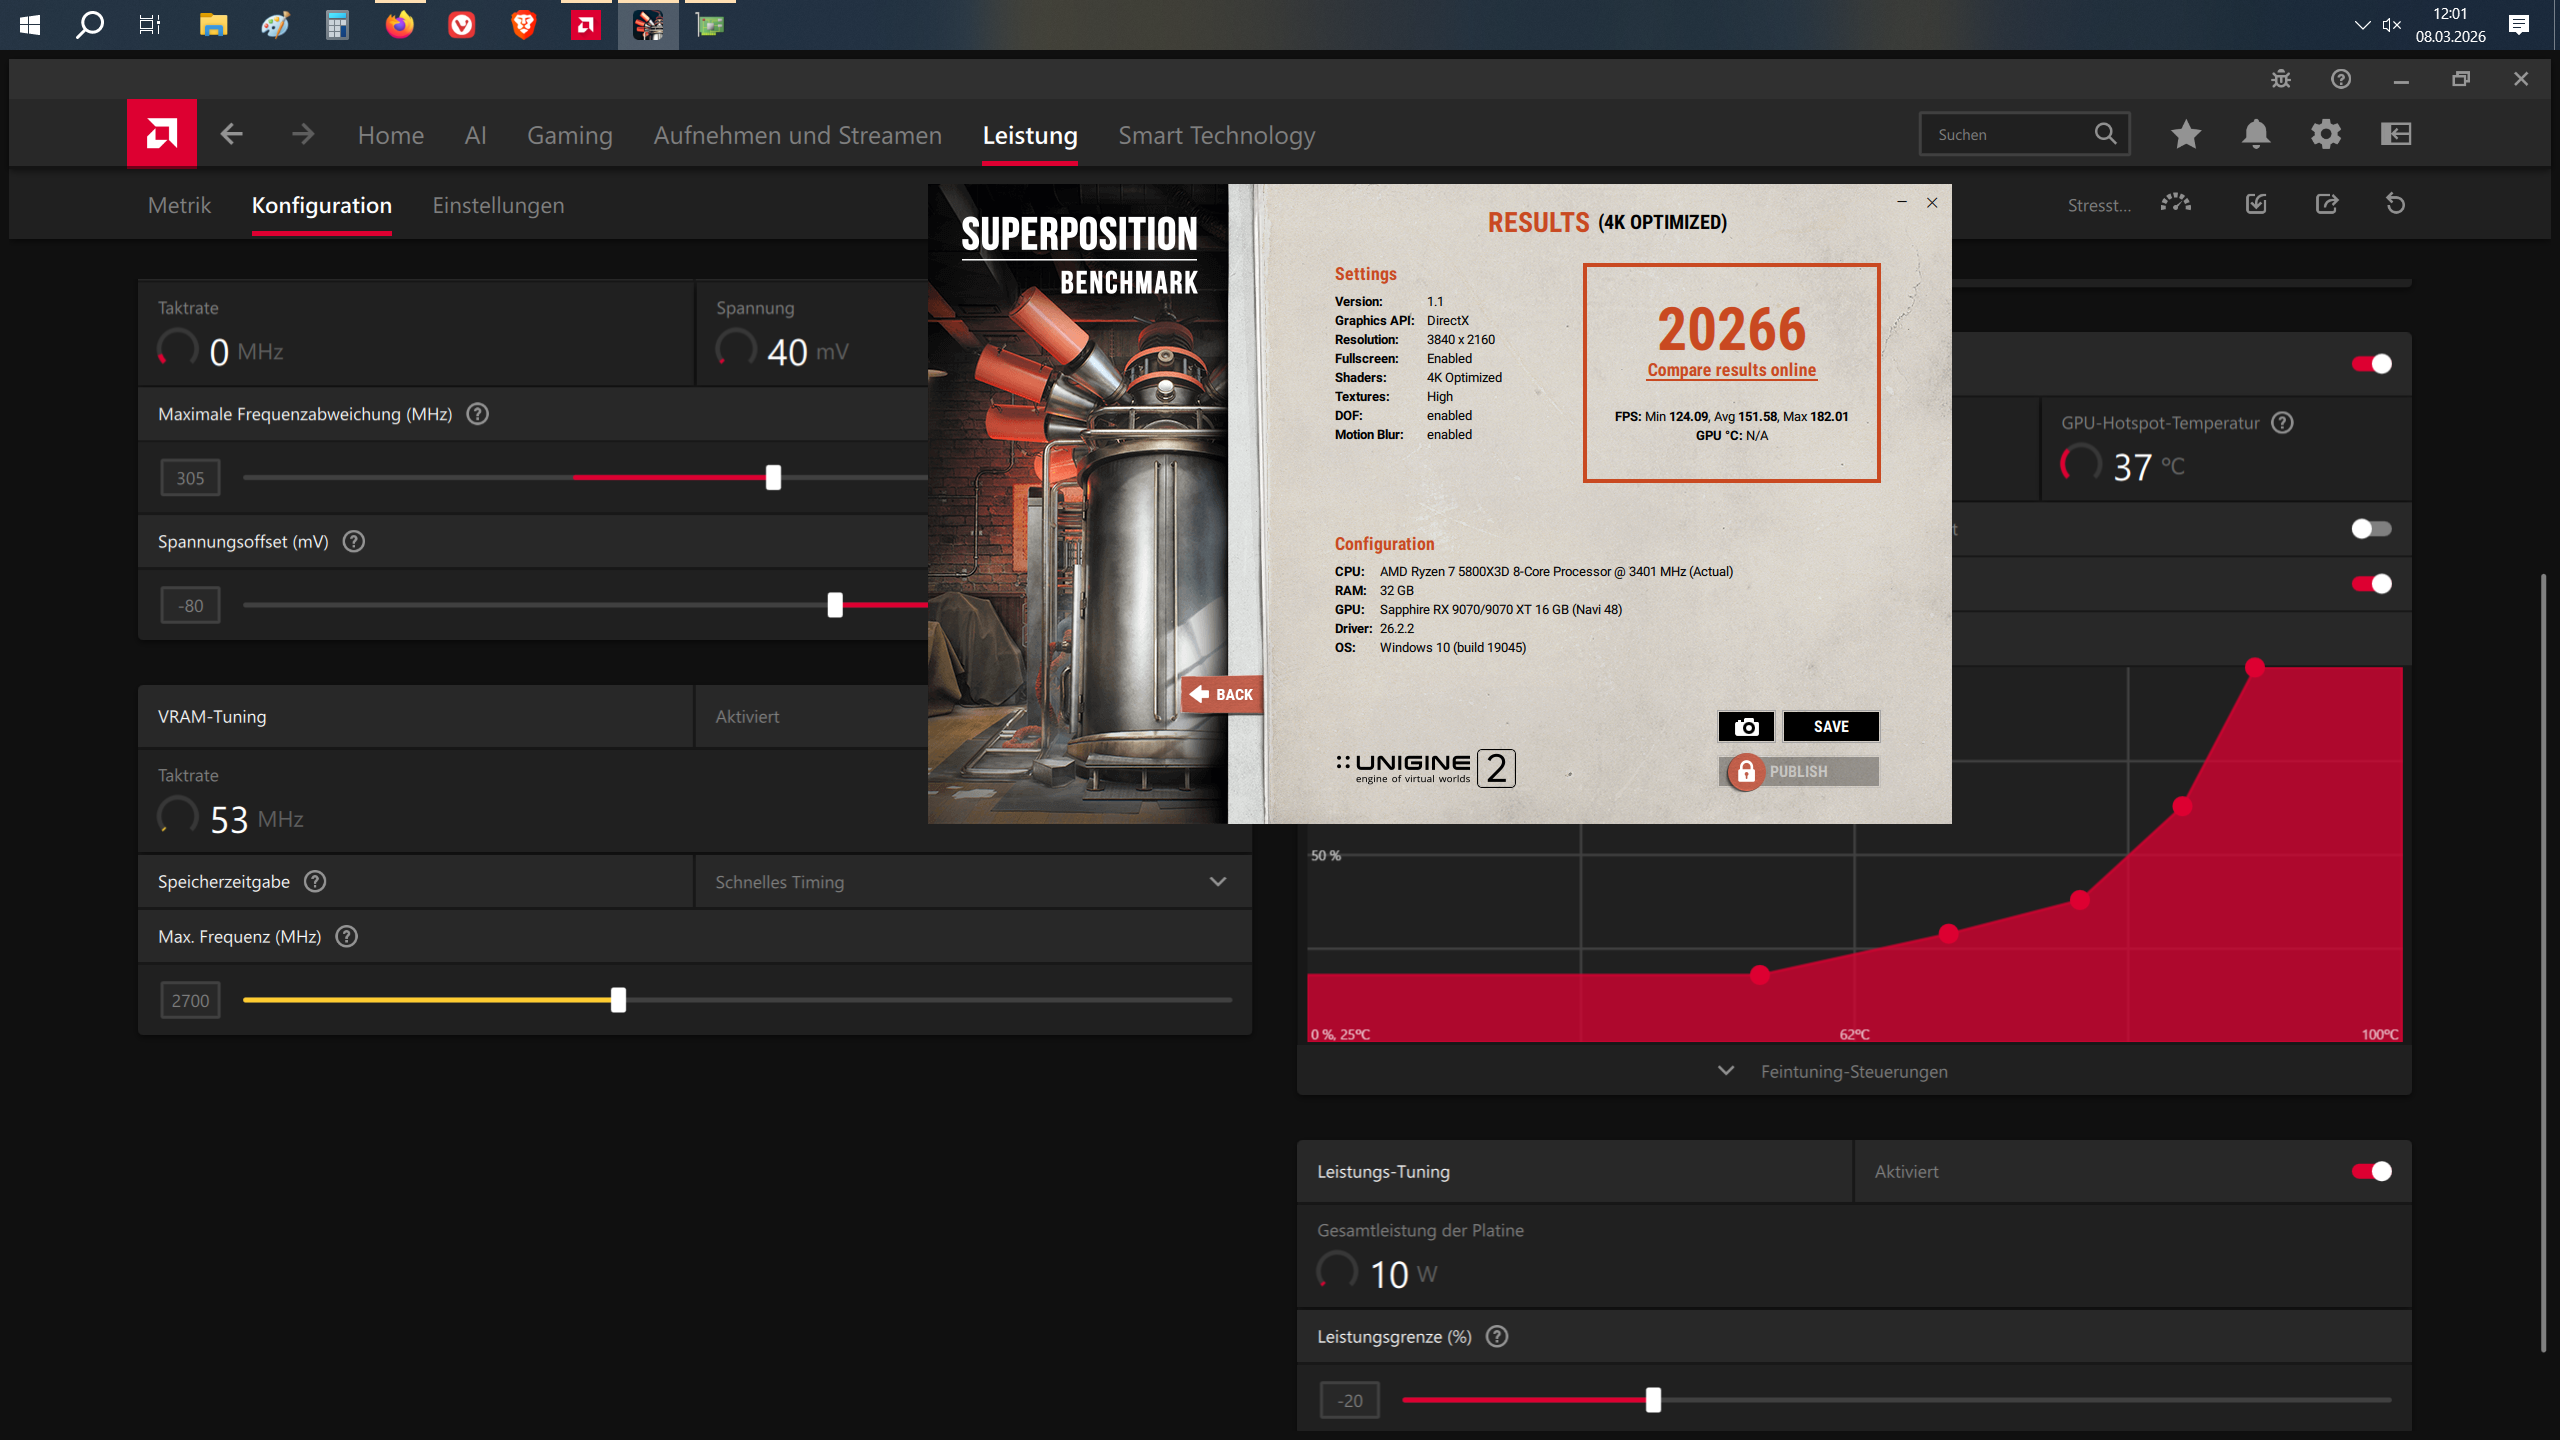This screenshot has height=1440, width=2560.
Task: Open the notifications bell
Action: 2256,134
